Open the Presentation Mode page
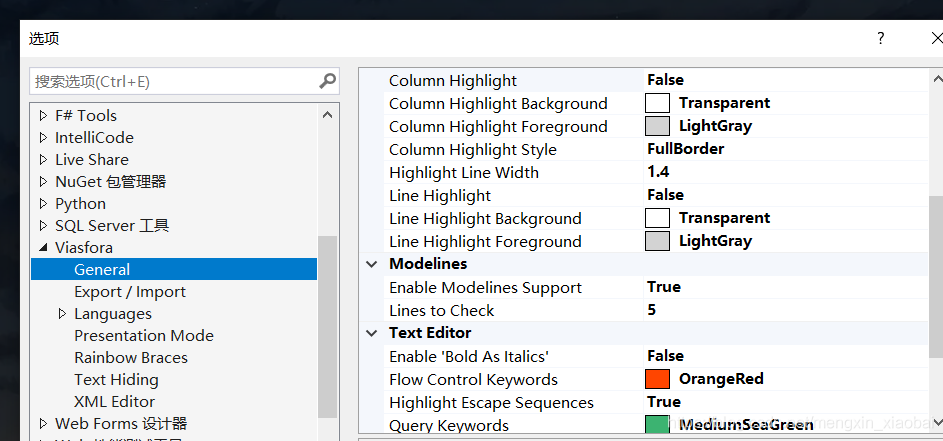 tap(144, 336)
